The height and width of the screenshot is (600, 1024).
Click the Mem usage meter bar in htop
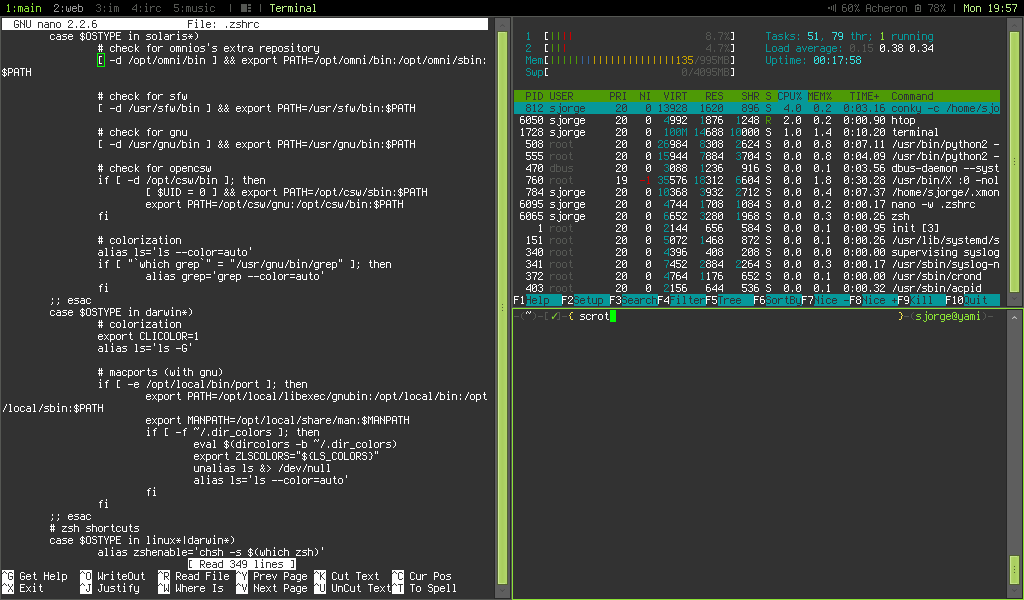pyautogui.click(x=630, y=60)
